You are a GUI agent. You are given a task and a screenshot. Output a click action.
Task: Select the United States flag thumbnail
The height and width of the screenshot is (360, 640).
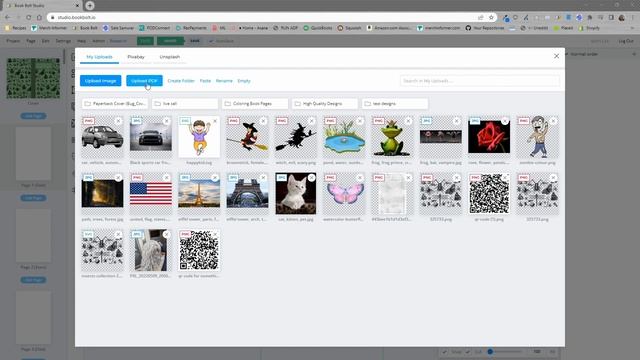point(151,193)
